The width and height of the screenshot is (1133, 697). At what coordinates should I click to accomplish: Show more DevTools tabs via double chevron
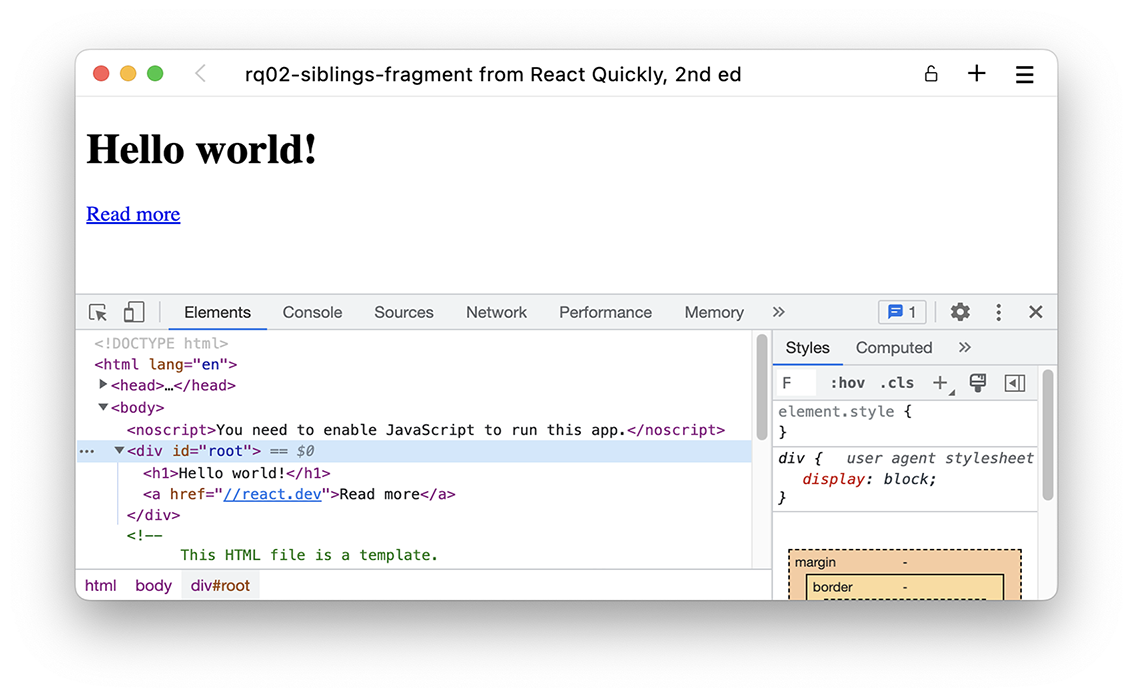pos(779,312)
